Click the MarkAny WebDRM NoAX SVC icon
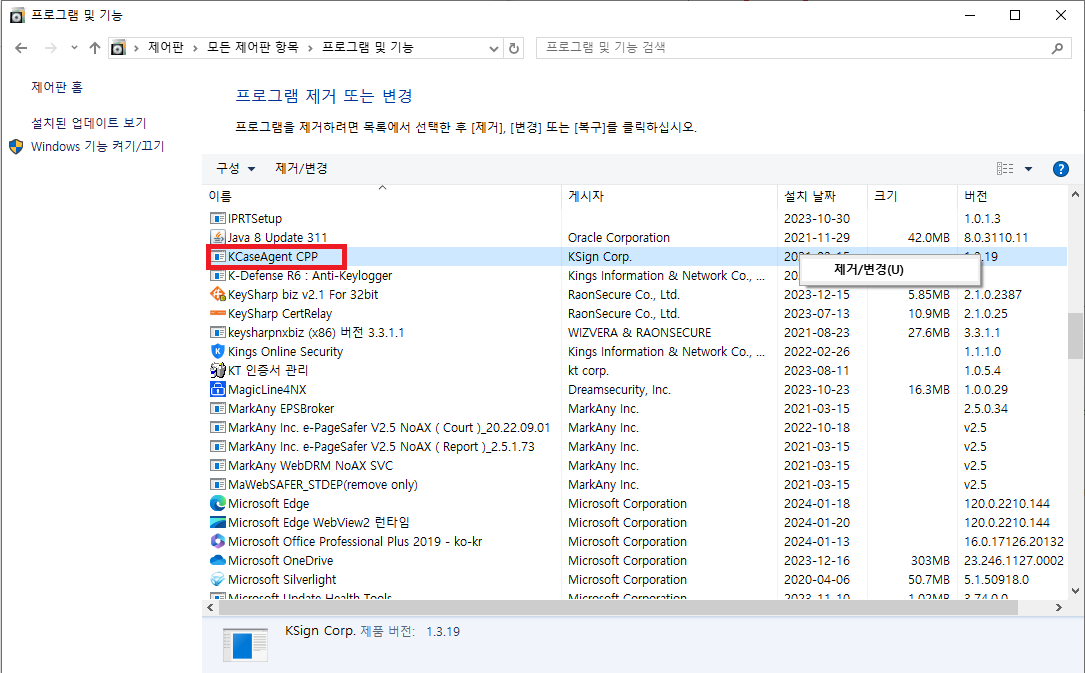Screen dimensions: 1085x673 click(x=218, y=465)
